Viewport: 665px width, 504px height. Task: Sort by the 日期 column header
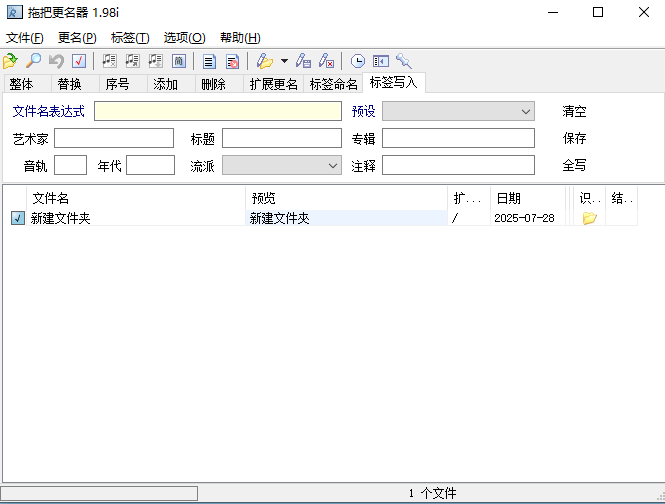click(x=528, y=198)
